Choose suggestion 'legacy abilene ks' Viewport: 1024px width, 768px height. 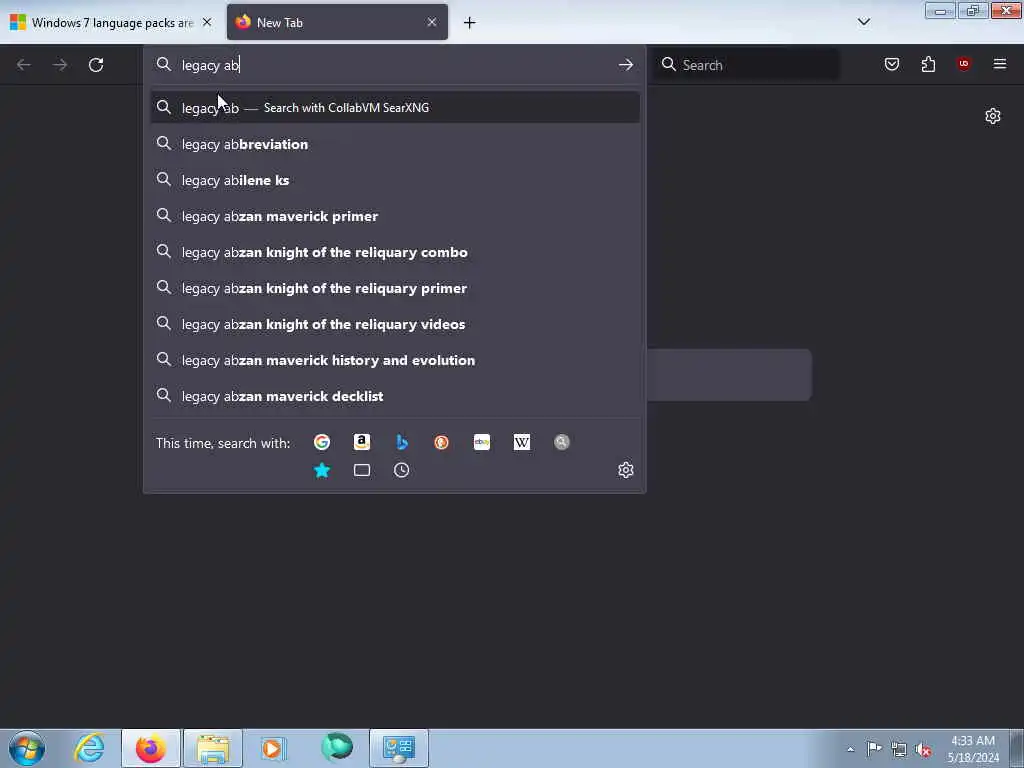(395, 180)
